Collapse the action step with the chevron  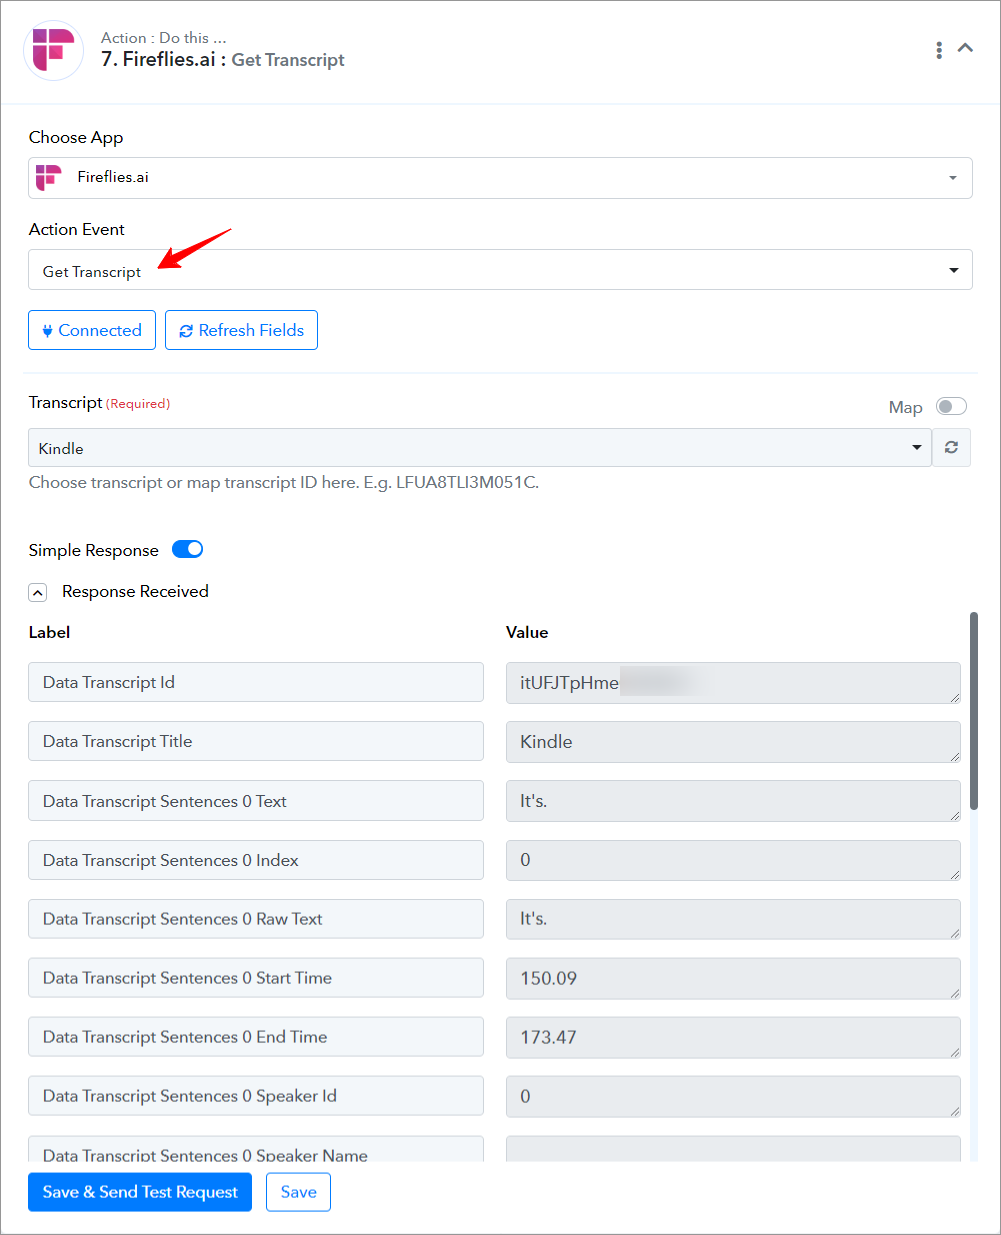click(965, 48)
